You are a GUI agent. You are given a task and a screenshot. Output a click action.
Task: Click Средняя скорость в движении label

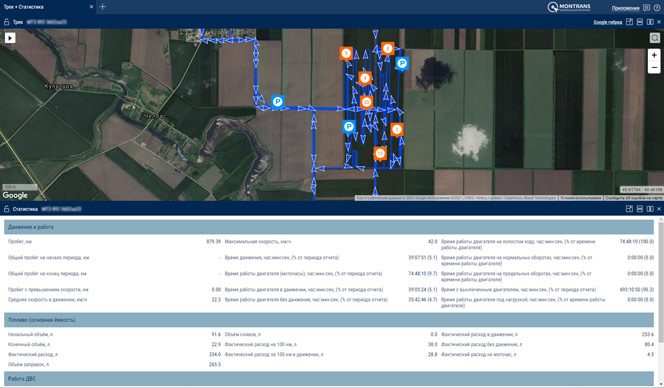pyautogui.click(x=47, y=299)
